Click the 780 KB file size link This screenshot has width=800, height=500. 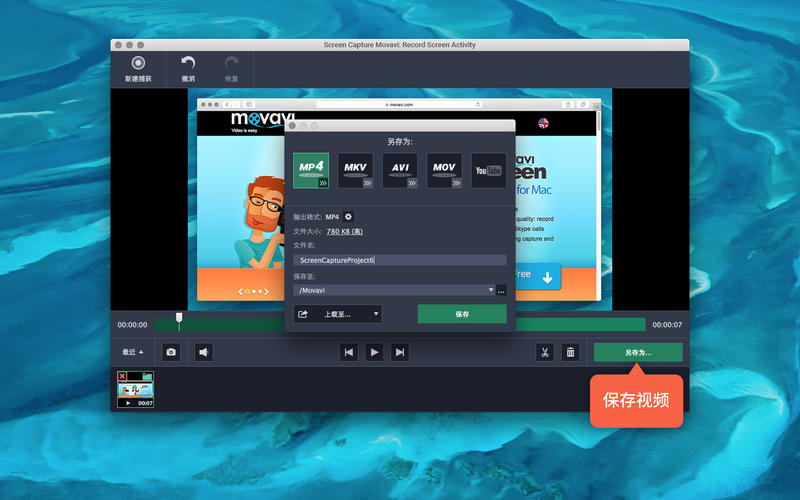(344, 231)
